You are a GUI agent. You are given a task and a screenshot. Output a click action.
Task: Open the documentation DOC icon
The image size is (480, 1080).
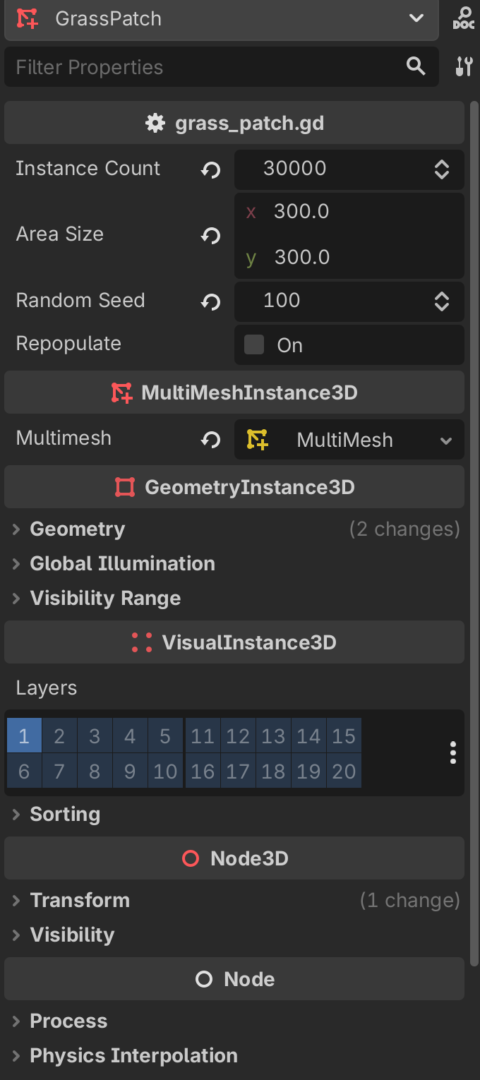(x=463, y=19)
